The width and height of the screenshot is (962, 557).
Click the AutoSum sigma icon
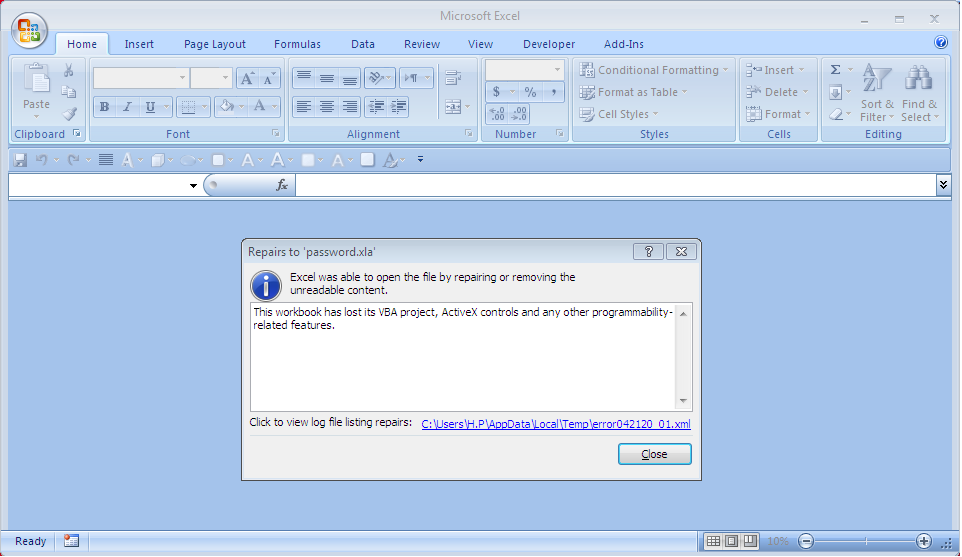tap(836, 70)
